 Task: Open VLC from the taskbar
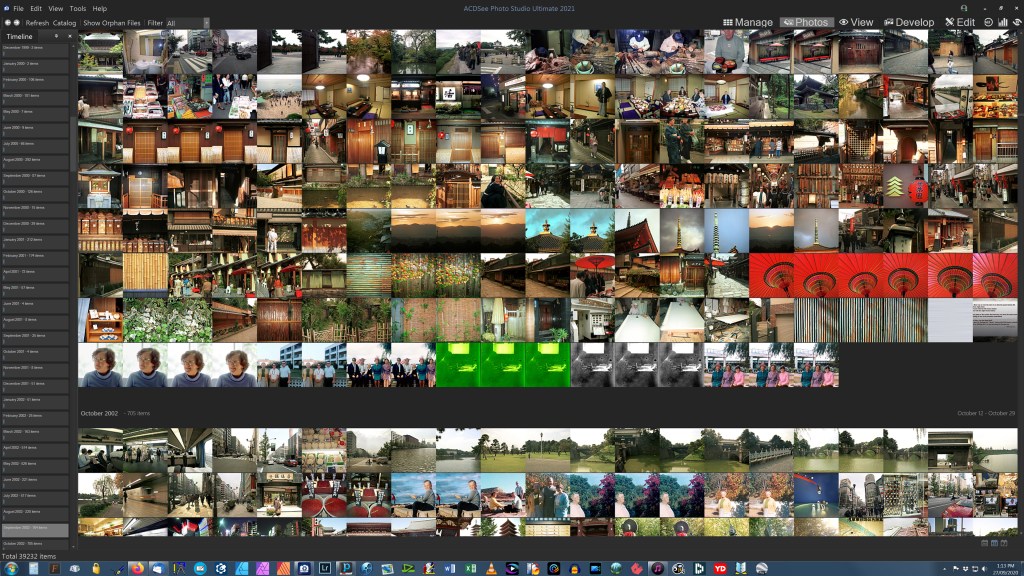[x=492, y=568]
